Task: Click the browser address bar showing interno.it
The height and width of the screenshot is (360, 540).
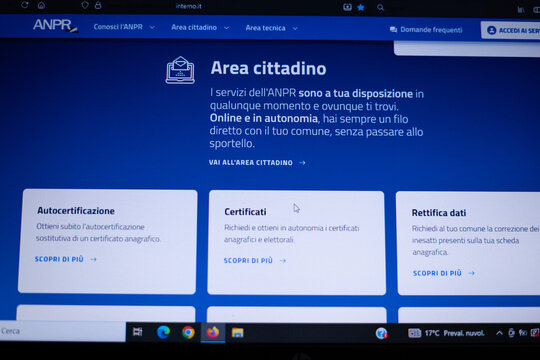Action: tap(188, 6)
